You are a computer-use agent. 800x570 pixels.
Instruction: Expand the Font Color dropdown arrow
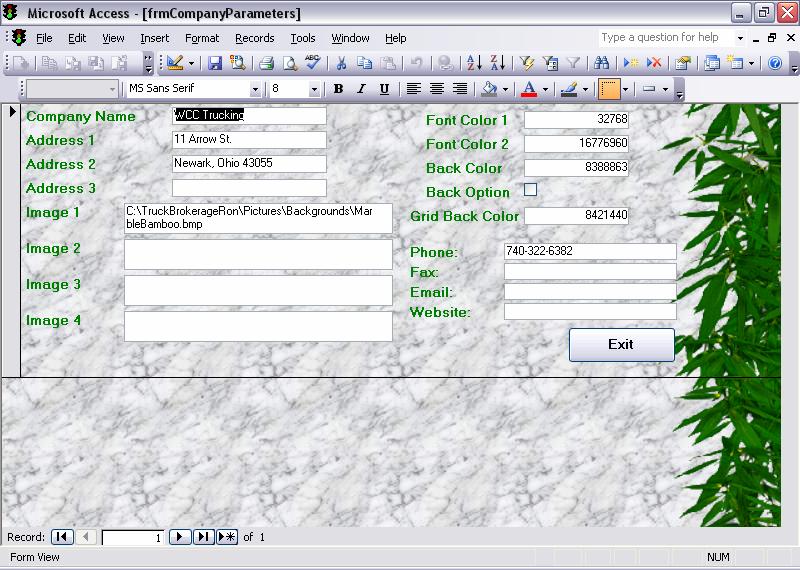(x=545, y=89)
